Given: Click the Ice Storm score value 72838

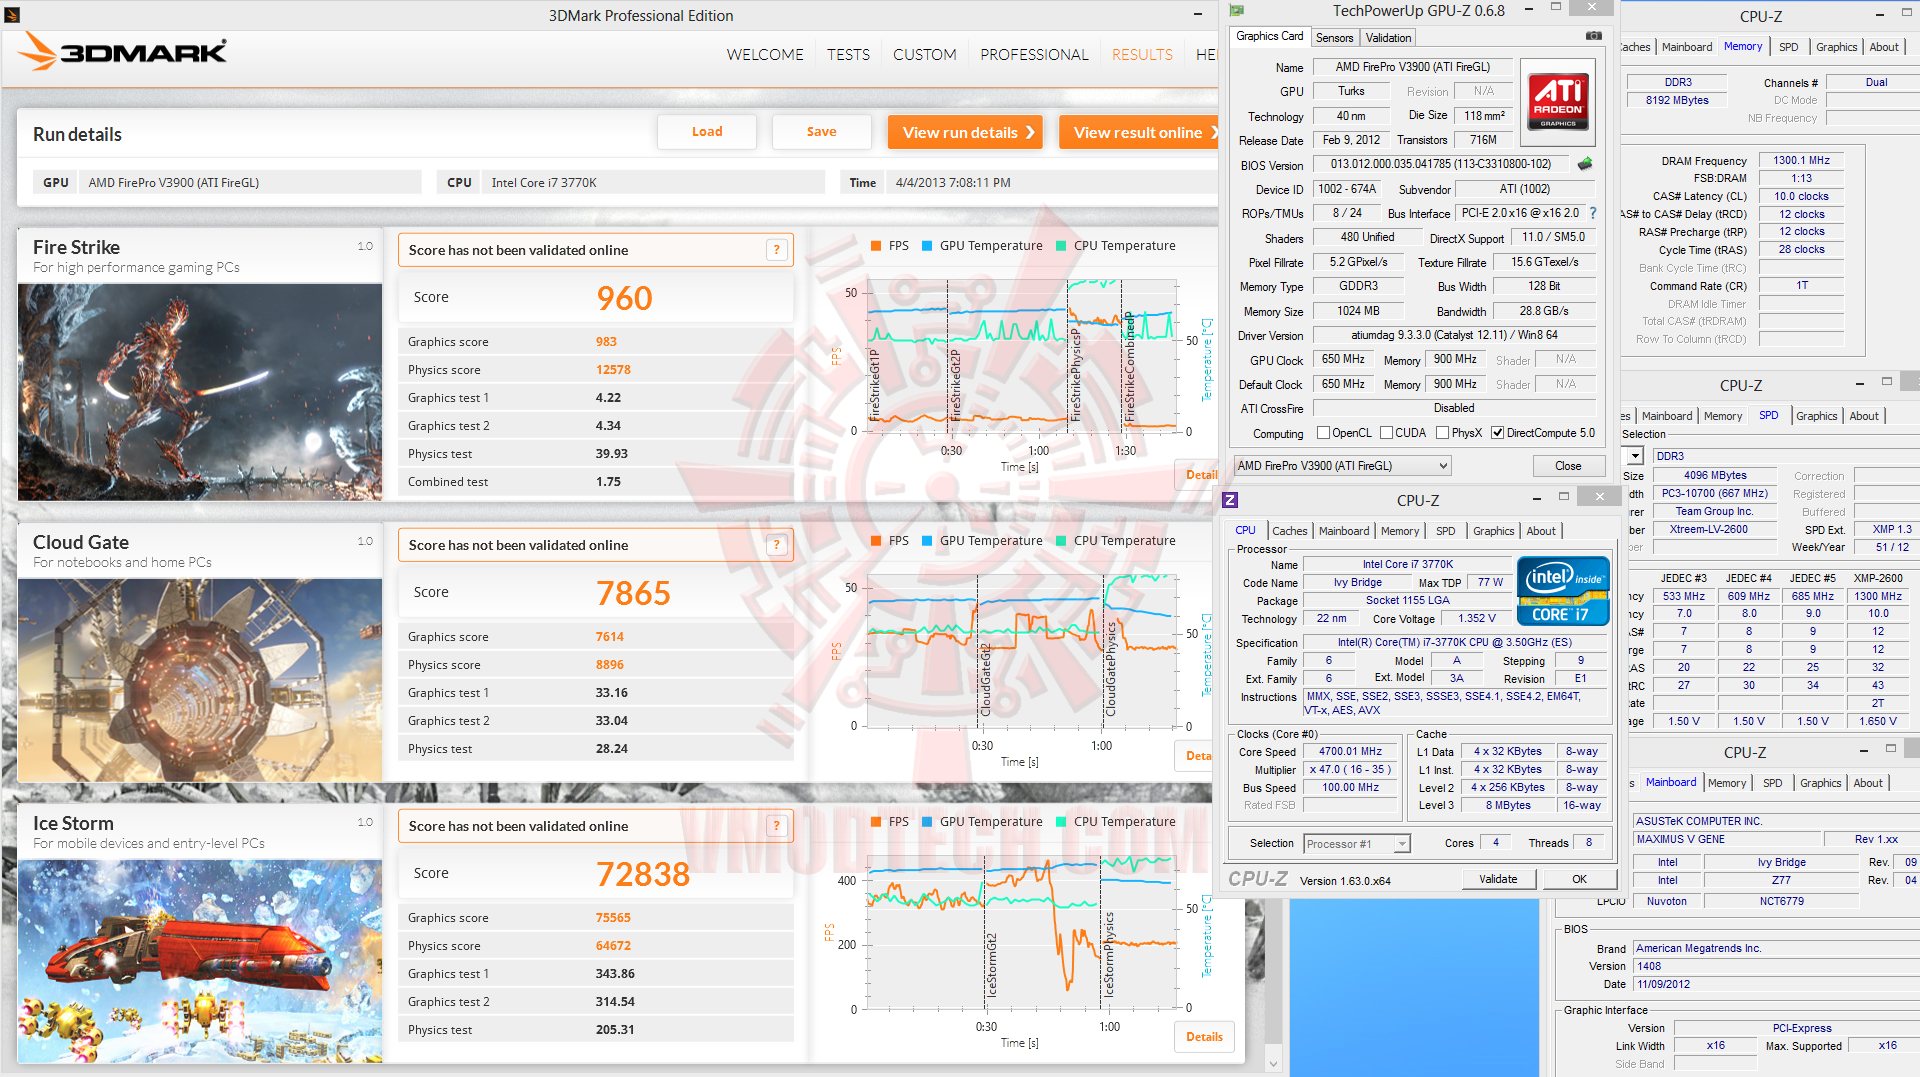Looking at the screenshot, I should 643,874.
